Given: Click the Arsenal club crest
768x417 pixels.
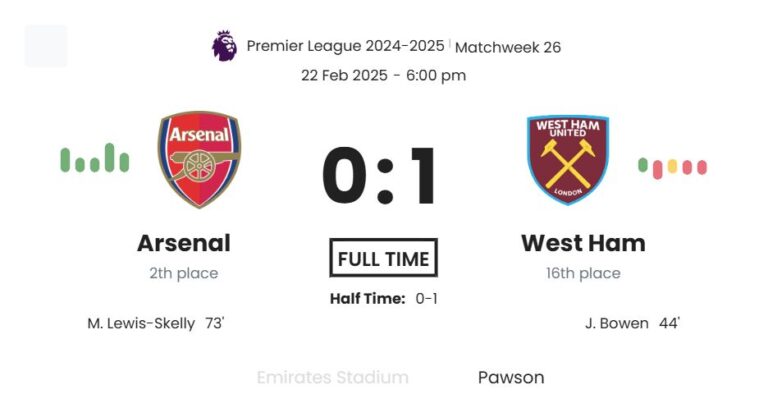Looking at the screenshot, I should coord(199,159).
